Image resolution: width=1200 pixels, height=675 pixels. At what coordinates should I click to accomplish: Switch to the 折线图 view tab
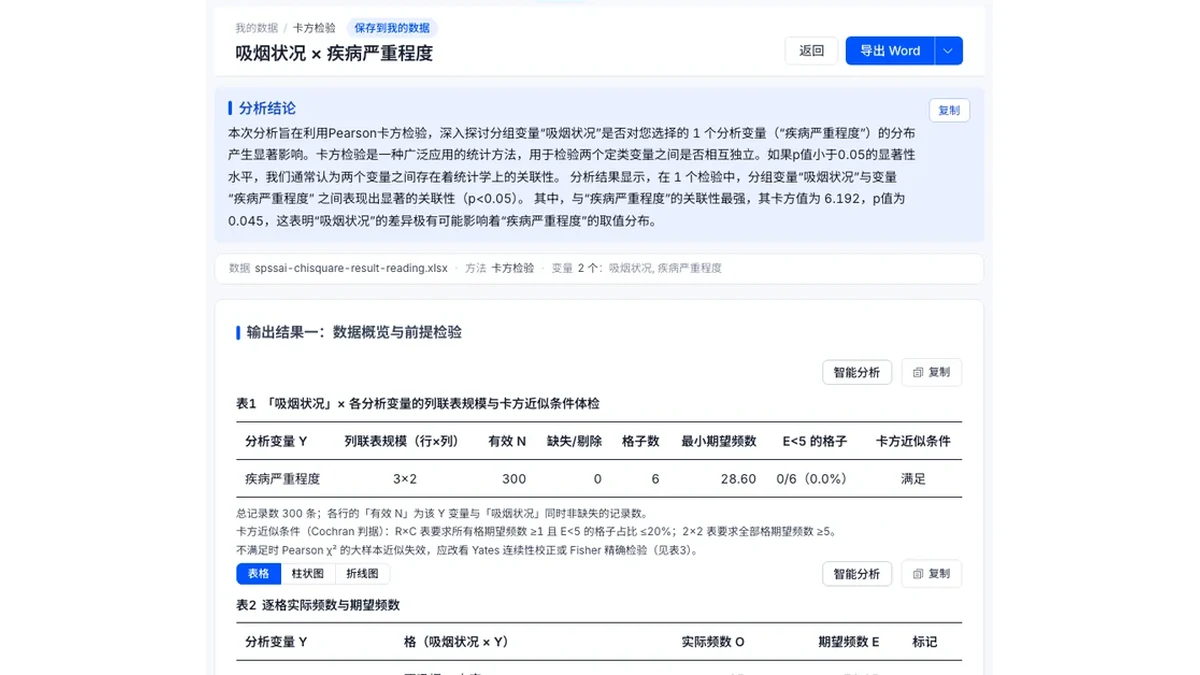362,574
